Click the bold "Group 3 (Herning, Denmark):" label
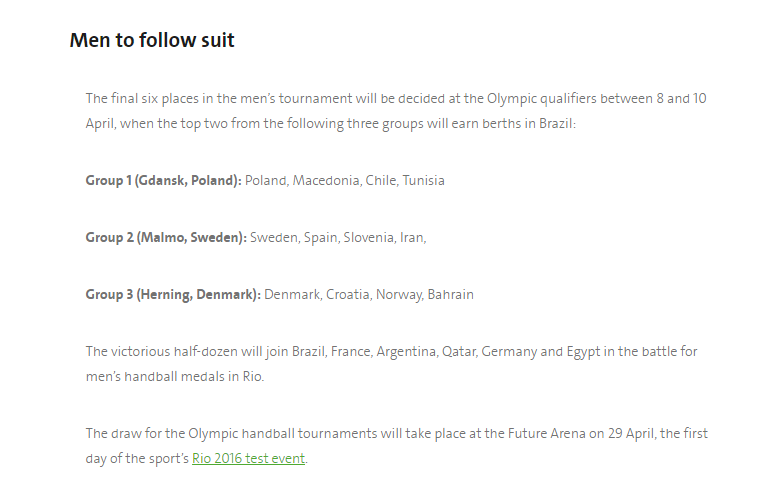Screen dimensions: 773x495 click(x=173, y=295)
